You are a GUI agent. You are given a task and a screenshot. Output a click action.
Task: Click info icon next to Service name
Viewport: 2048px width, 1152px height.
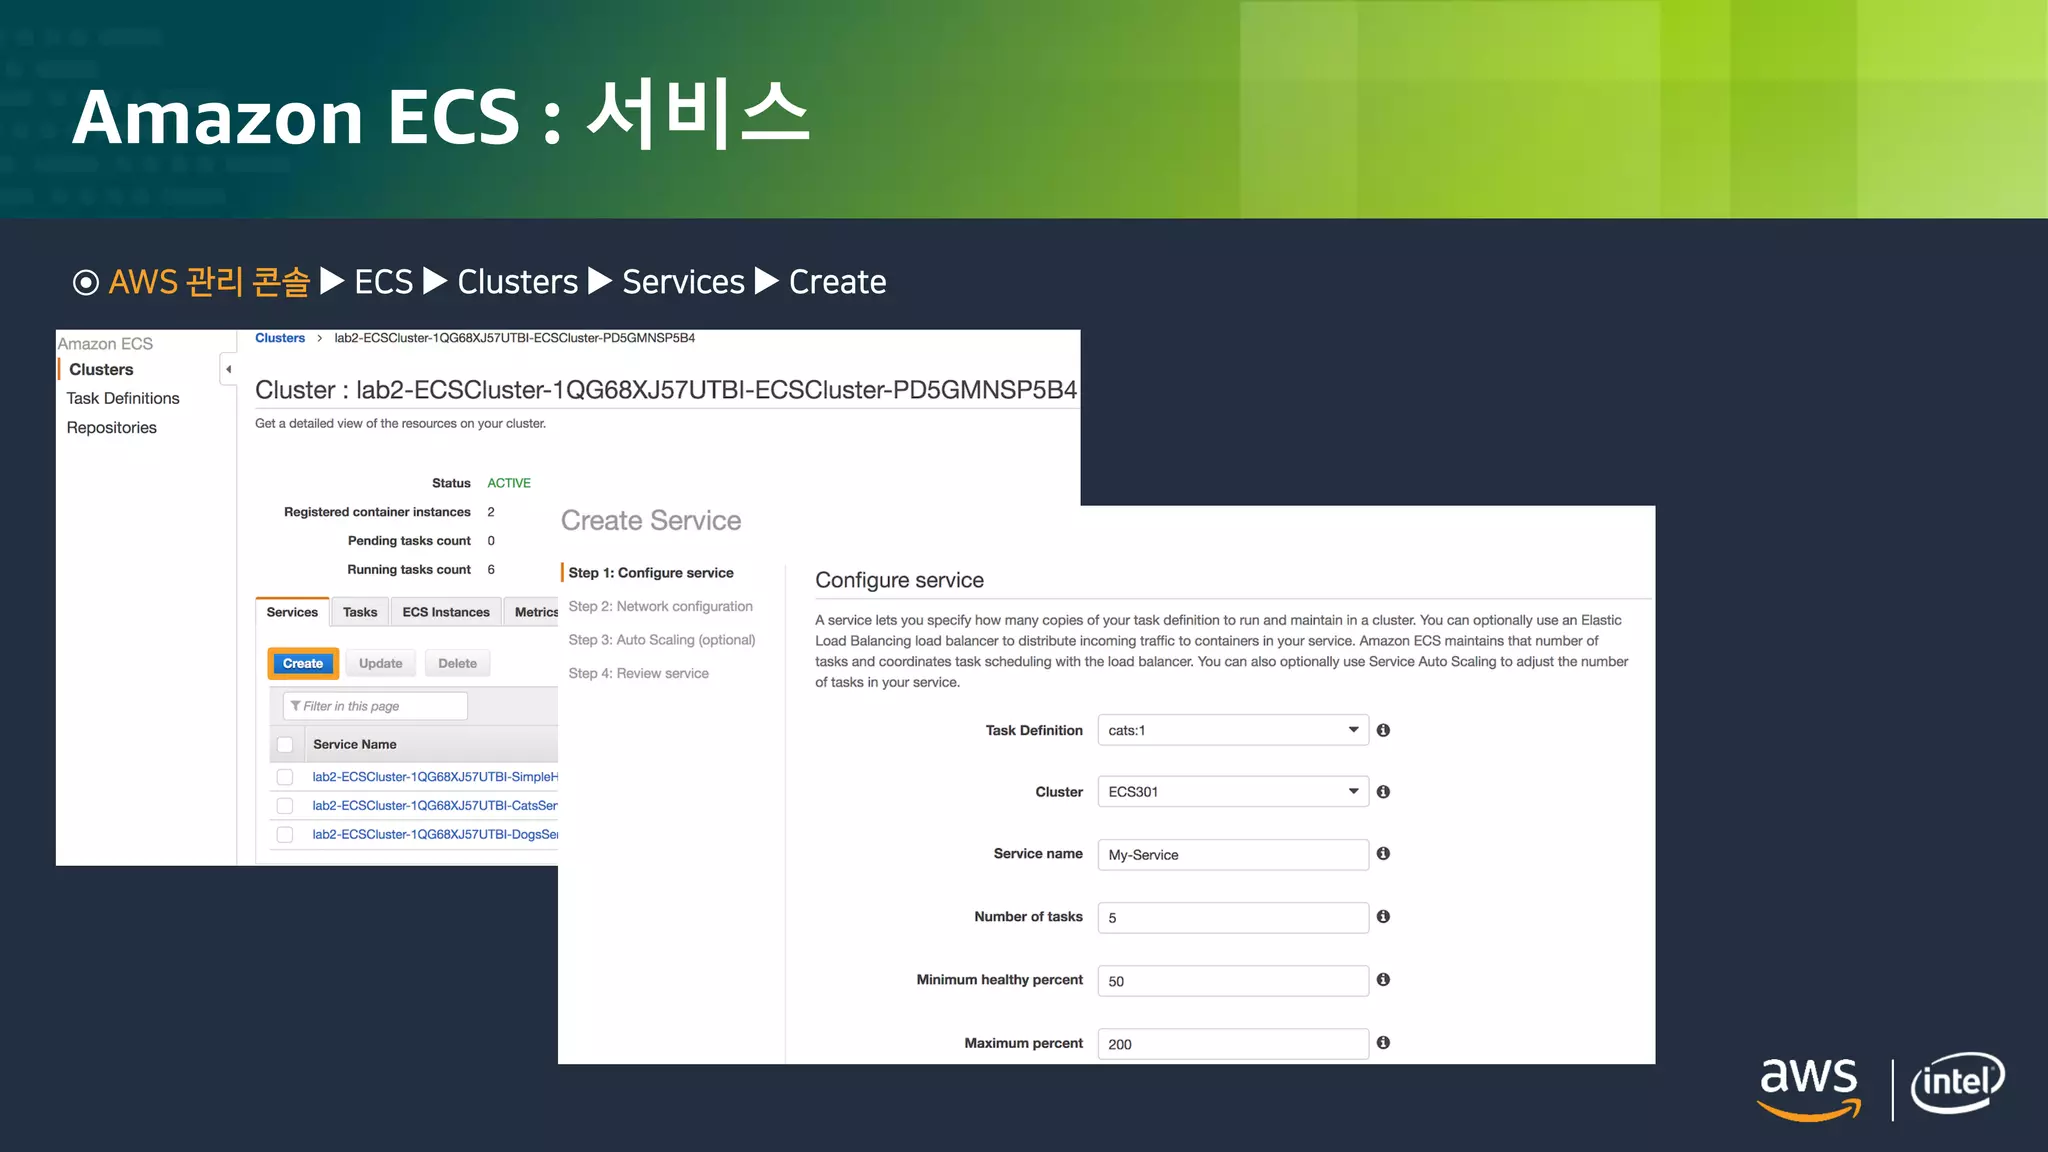(1383, 853)
